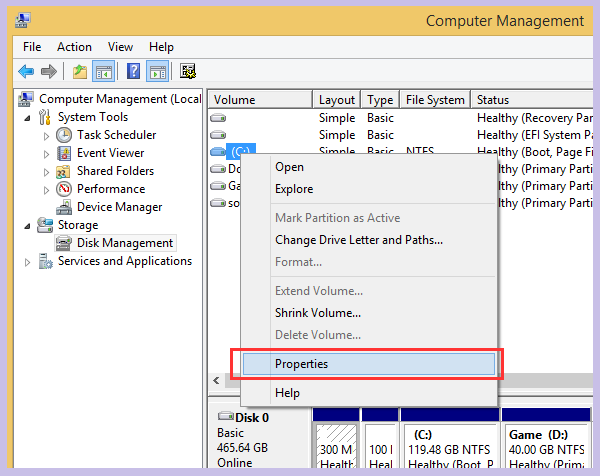
Task: Click the Event Viewer icon
Action: pyautogui.click(x=64, y=153)
